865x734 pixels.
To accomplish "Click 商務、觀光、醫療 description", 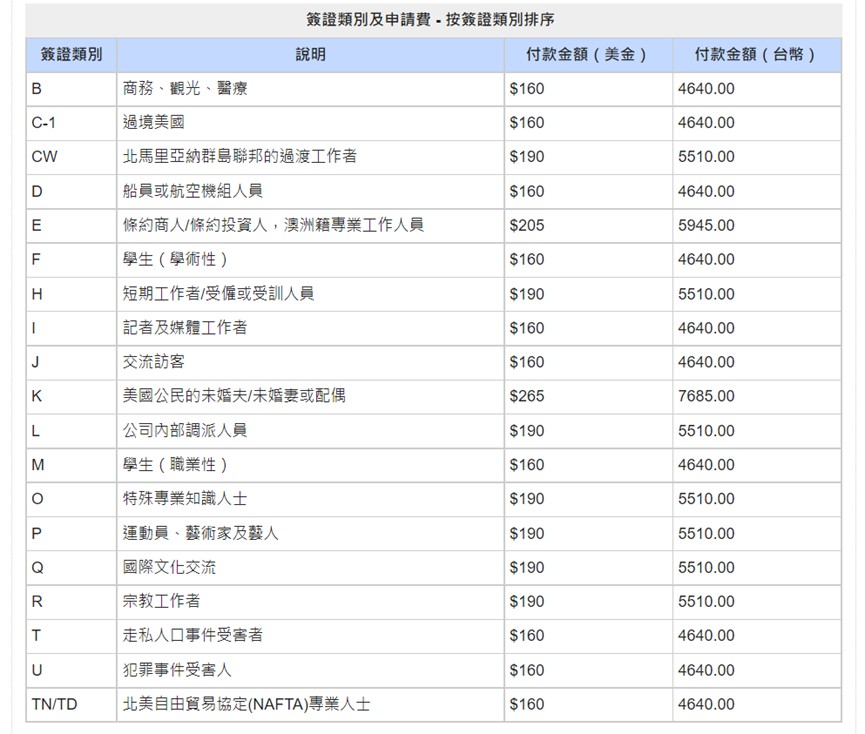I will [x=185, y=89].
